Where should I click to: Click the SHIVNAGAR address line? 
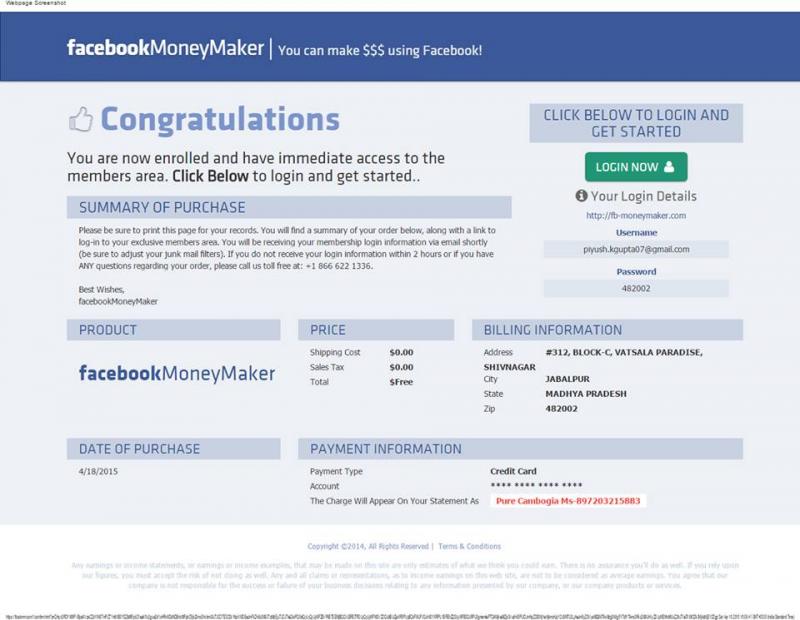click(x=509, y=367)
